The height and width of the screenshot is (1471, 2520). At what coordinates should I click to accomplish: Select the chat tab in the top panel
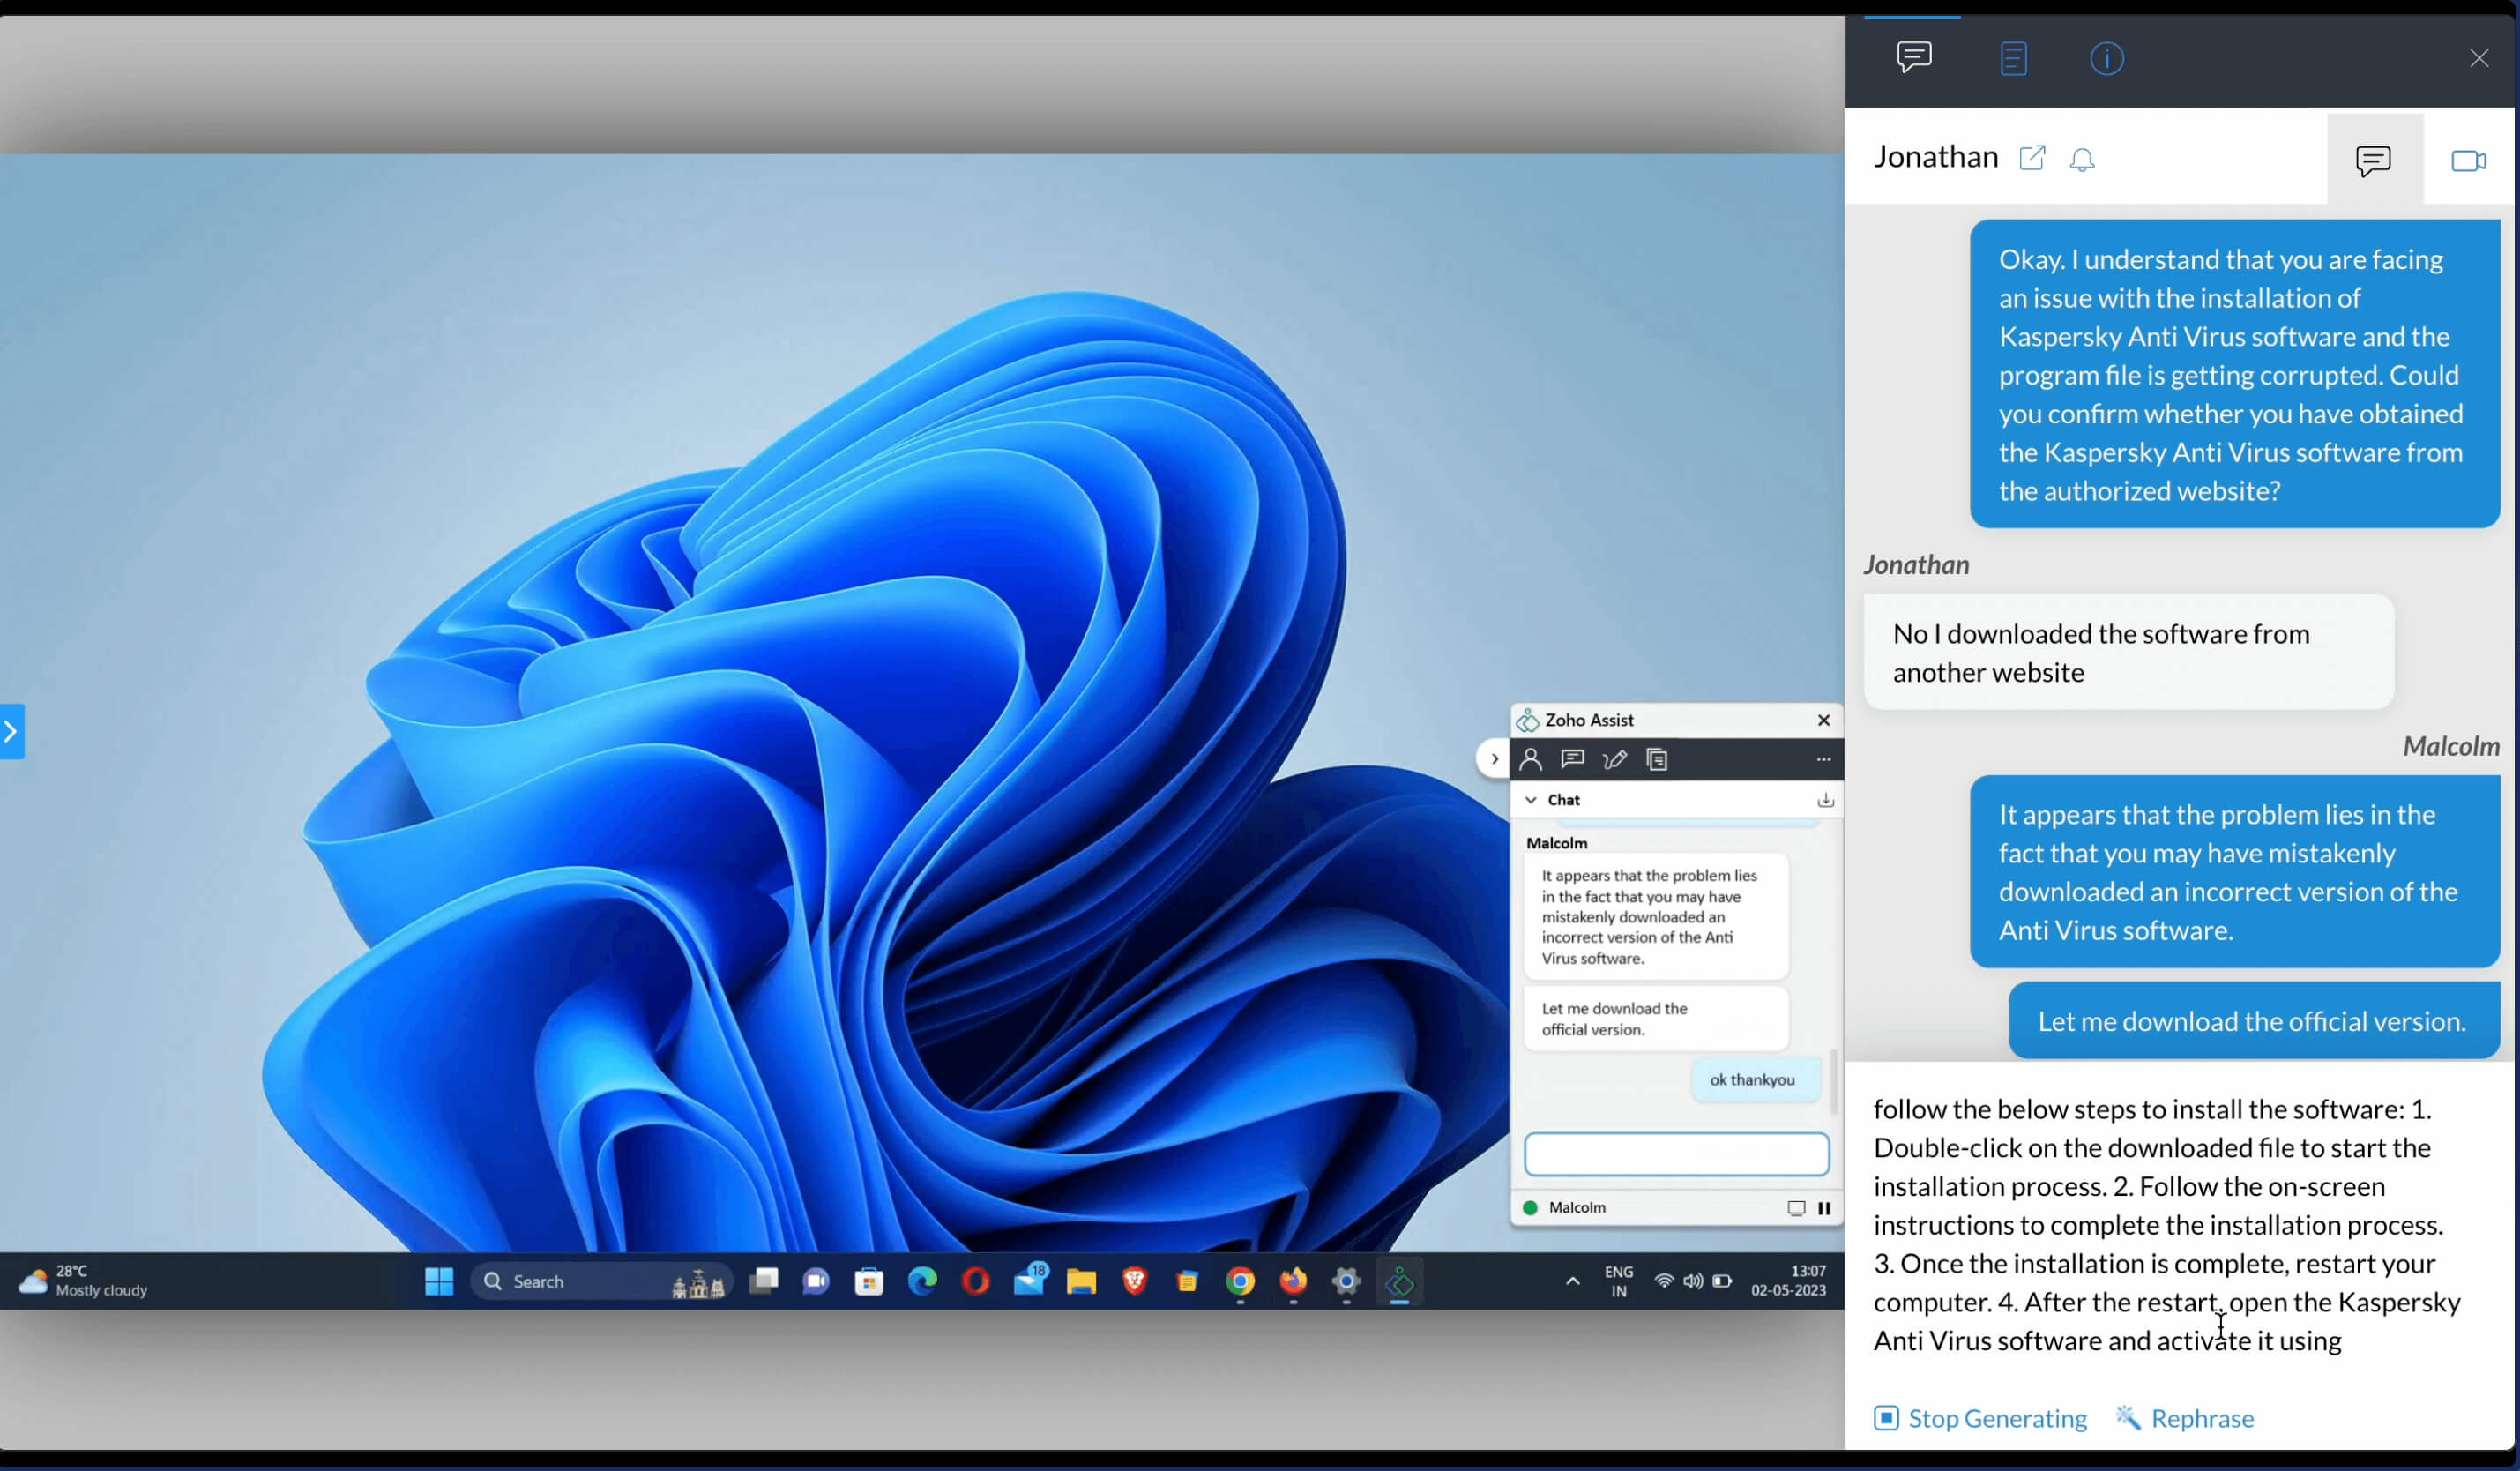(x=1913, y=56)
